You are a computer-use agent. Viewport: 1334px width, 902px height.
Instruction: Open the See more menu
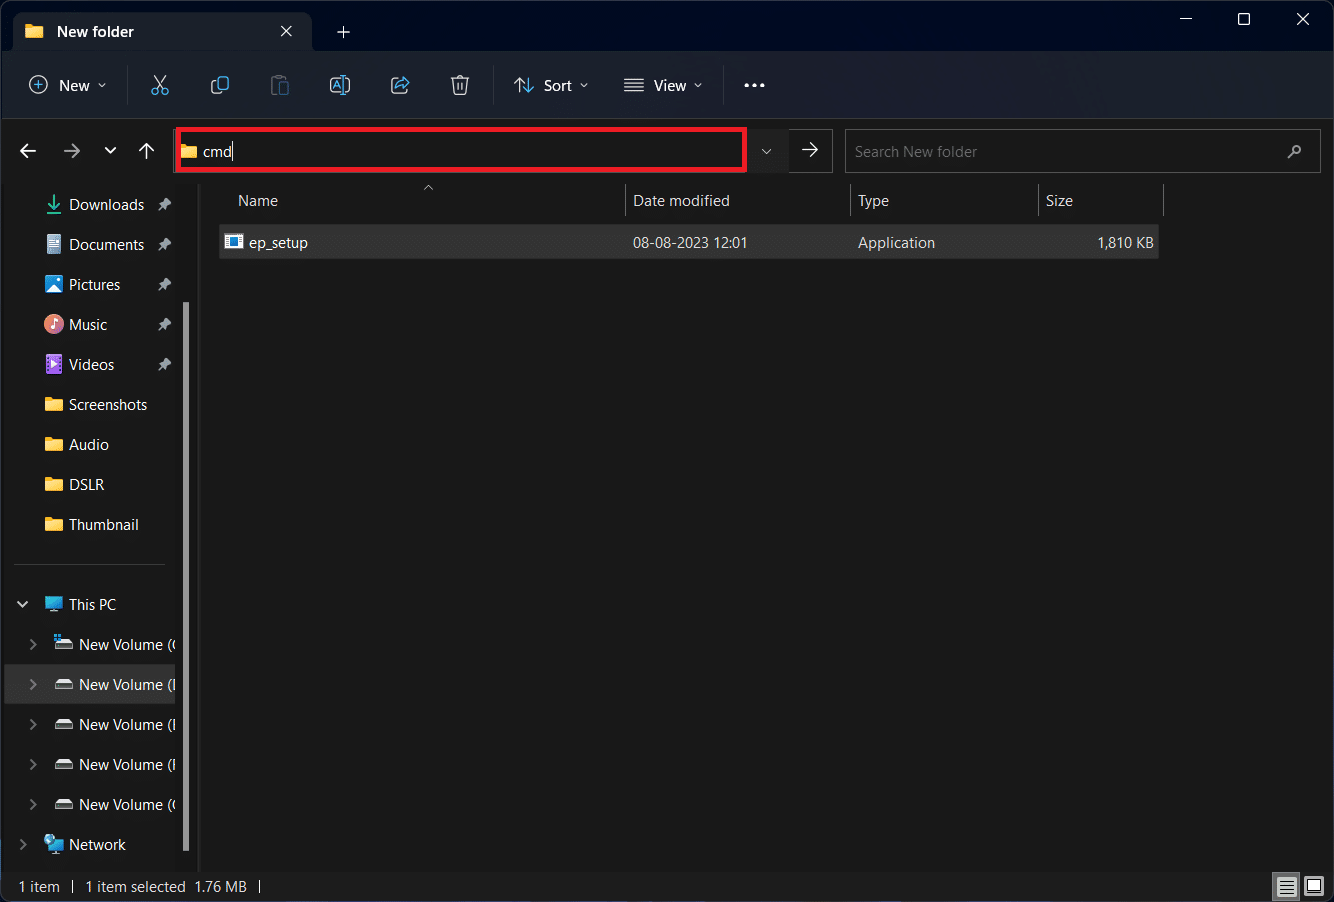[x=754, y=85]
